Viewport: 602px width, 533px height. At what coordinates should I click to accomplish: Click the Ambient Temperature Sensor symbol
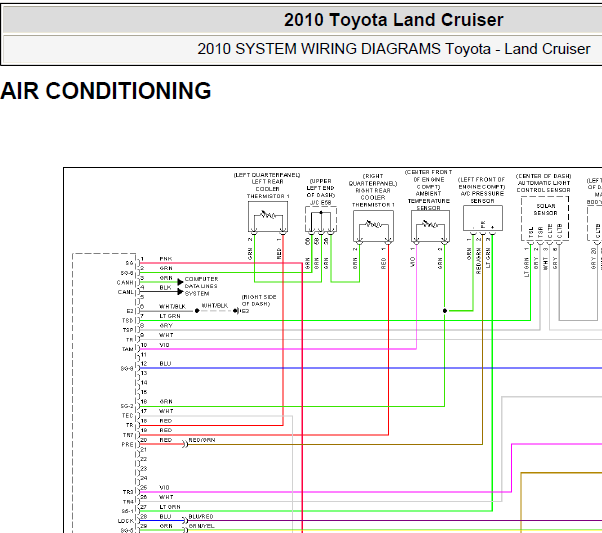point(430,226)
